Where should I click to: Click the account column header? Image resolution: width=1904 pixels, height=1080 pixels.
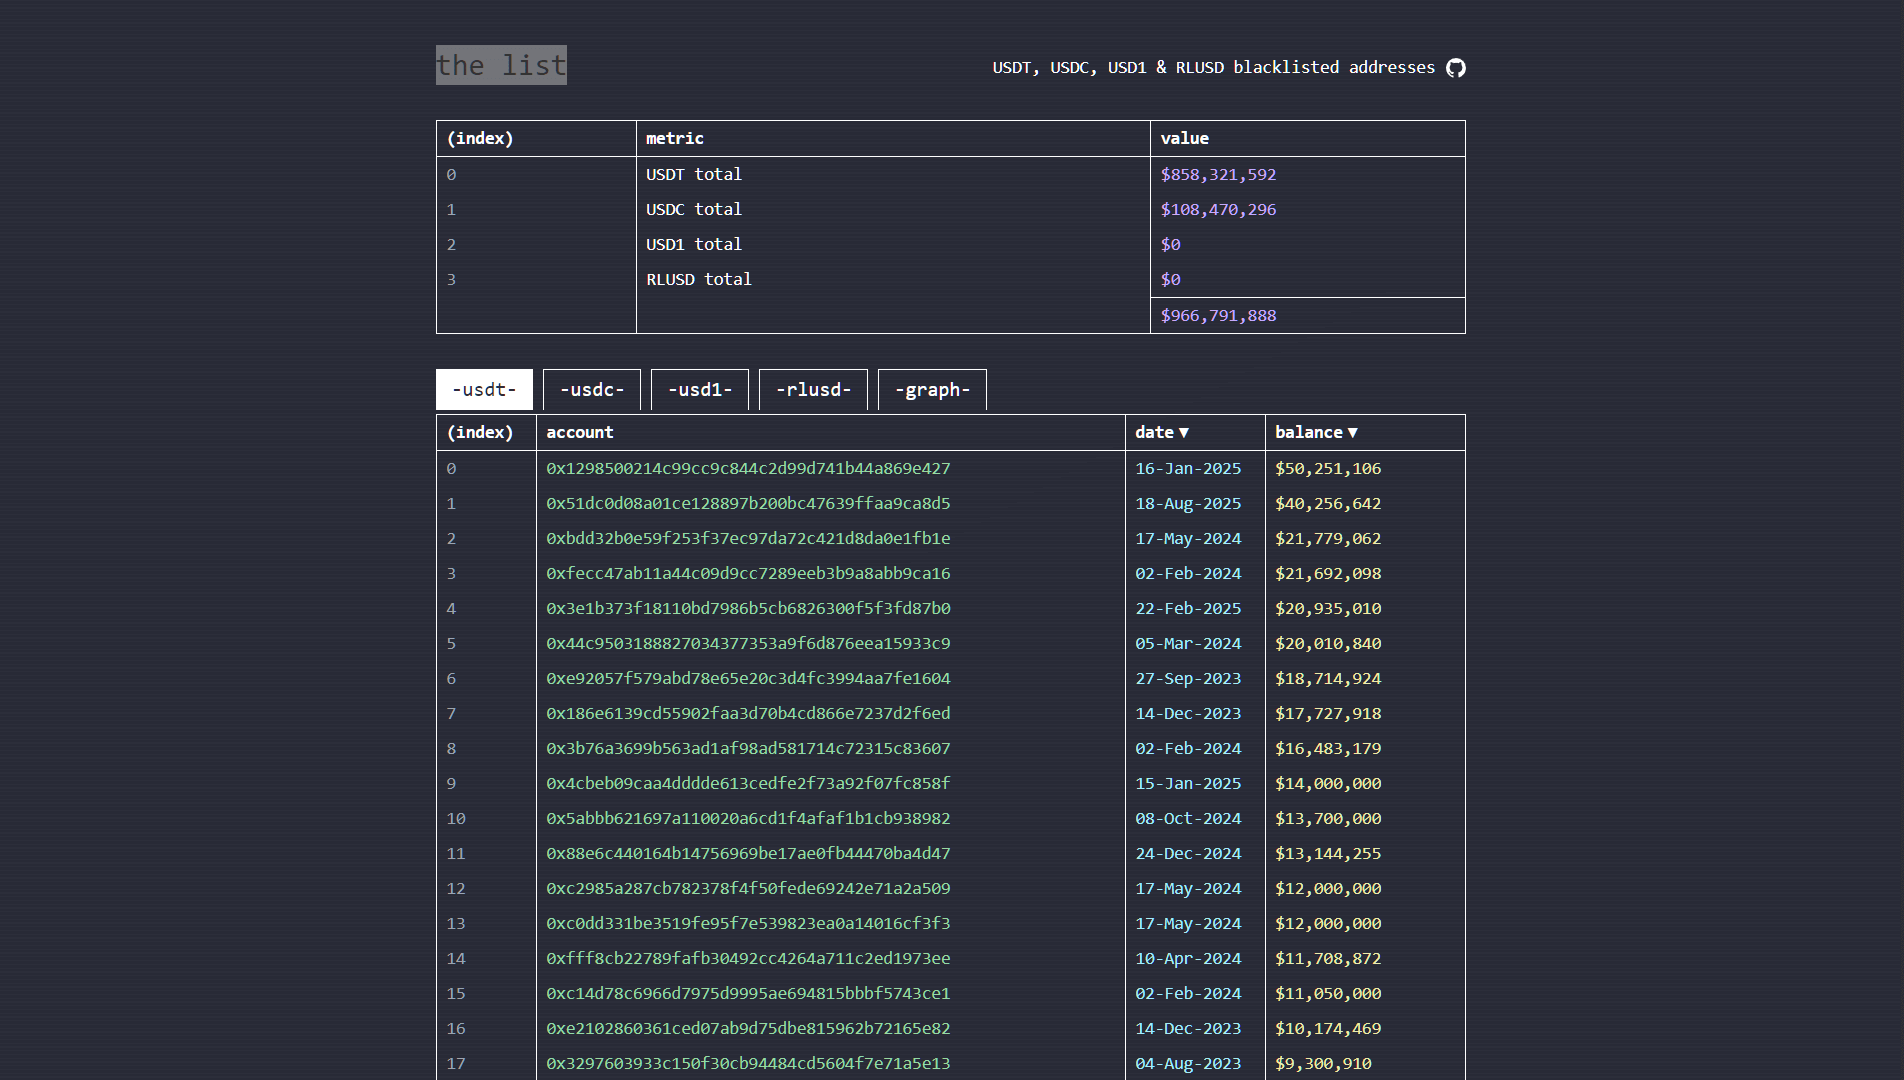click(x=579, y=433)
